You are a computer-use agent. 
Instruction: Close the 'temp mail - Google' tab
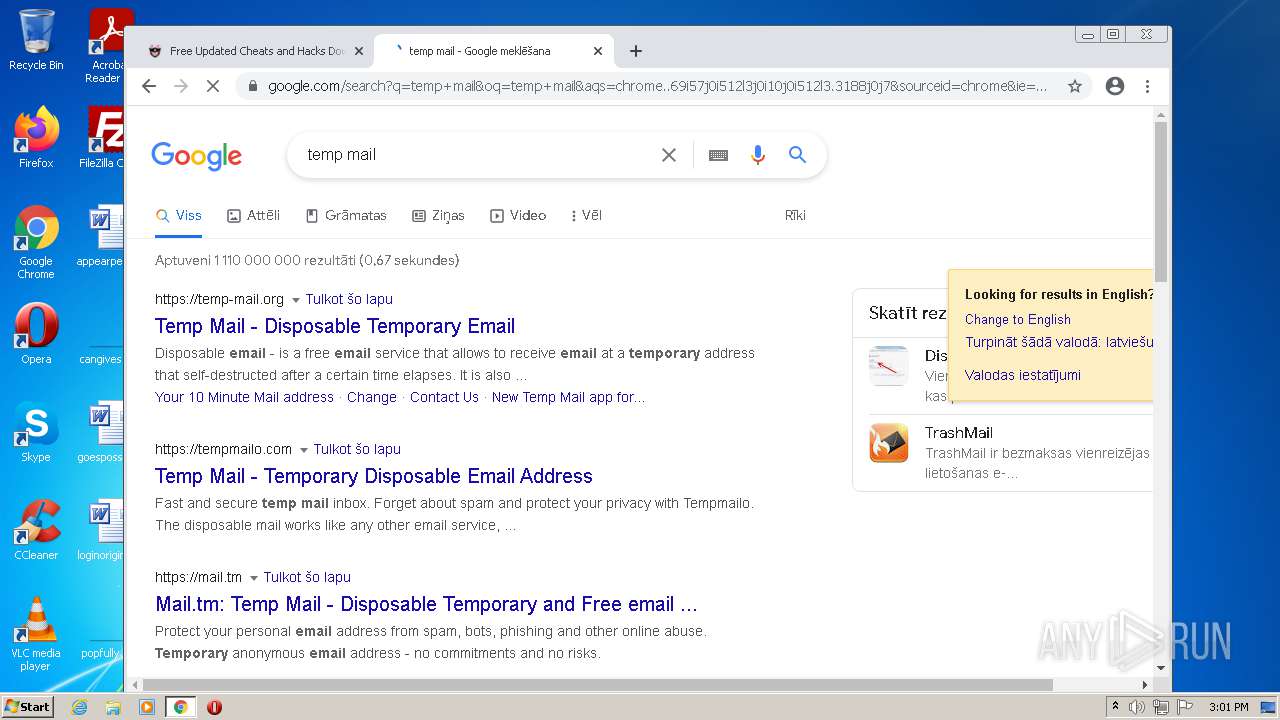pyautogui.click(x=598, y=51)
